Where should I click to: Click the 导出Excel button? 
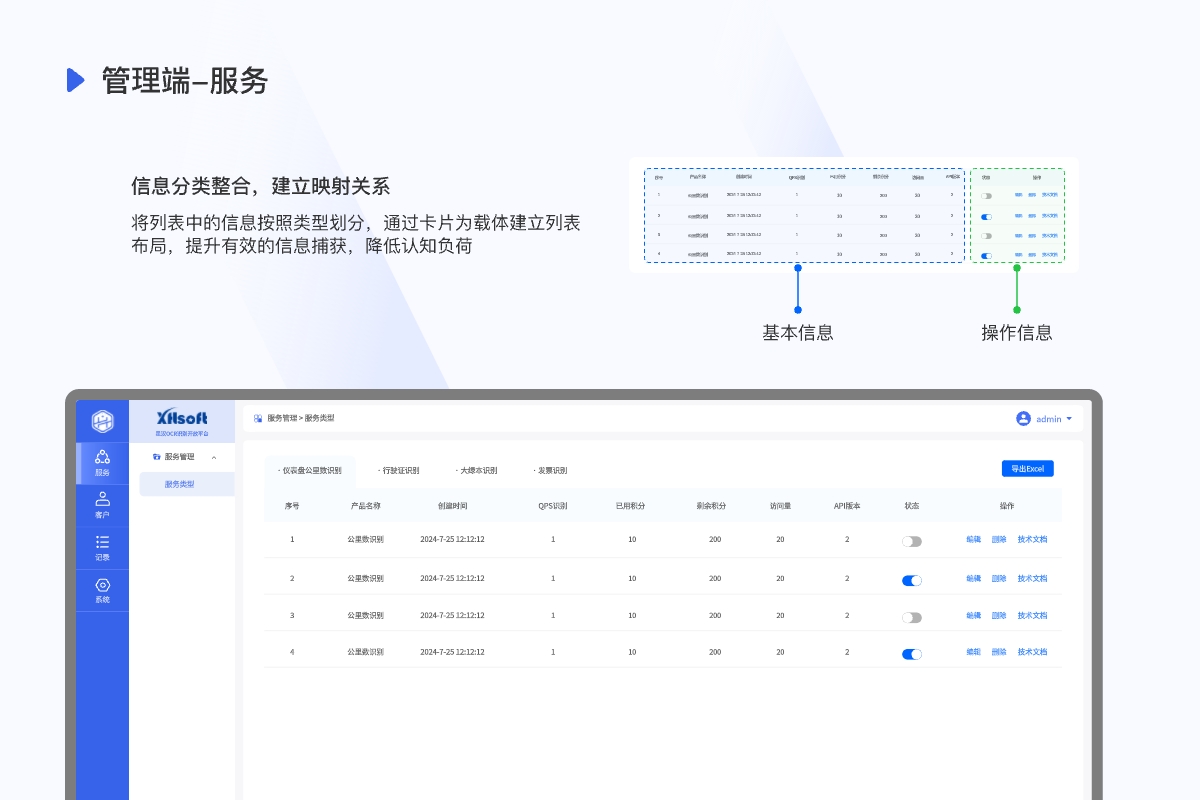1027,469
